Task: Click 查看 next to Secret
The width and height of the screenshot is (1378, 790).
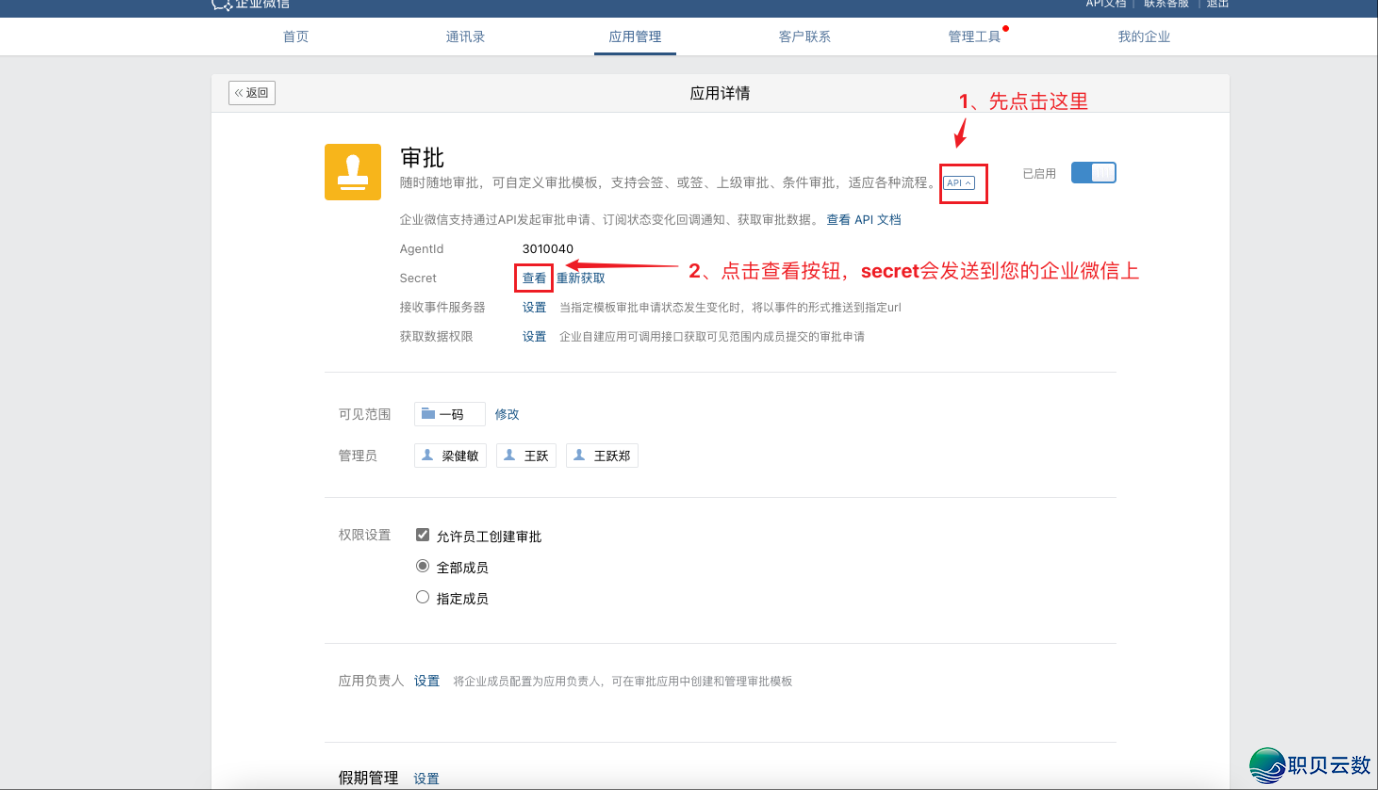Action: 534,278
